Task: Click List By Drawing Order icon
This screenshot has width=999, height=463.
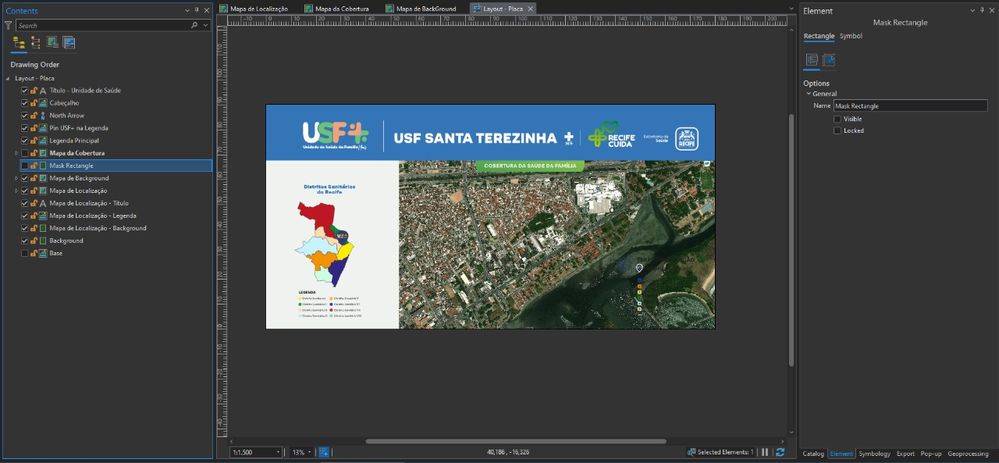Action: [x=19, y=43]
